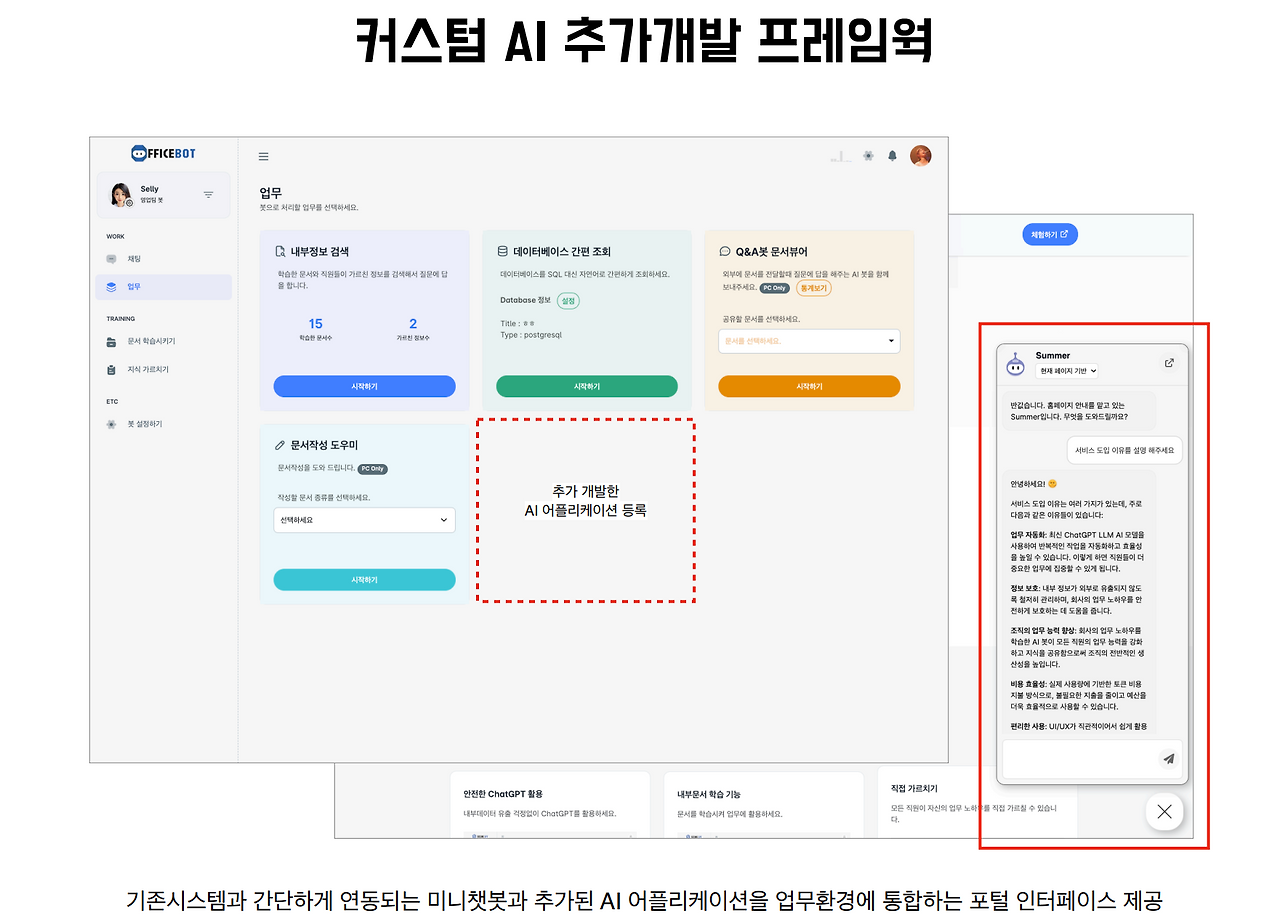Click 시작하기 on the 내부정보 검색 card
This screenshot has width=1280, height=918.
364,387
